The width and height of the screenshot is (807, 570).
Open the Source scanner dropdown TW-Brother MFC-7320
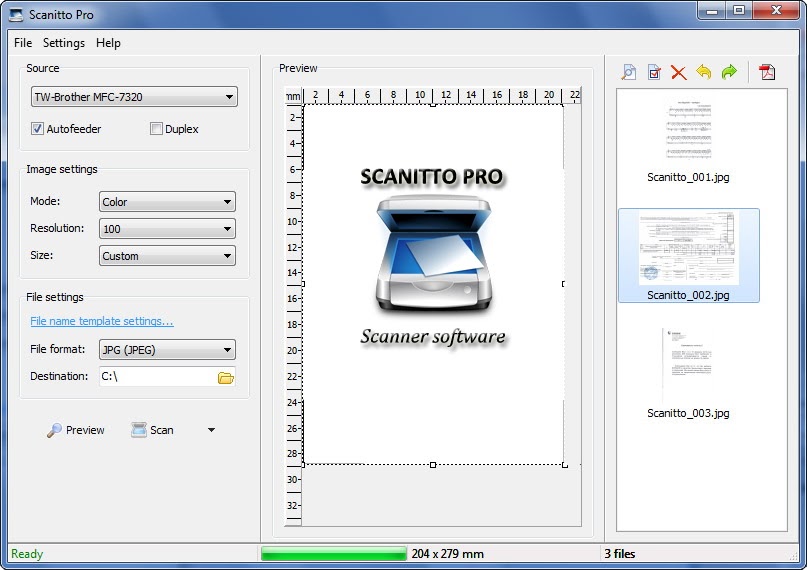pyautogui.click(x=134, y=97)
